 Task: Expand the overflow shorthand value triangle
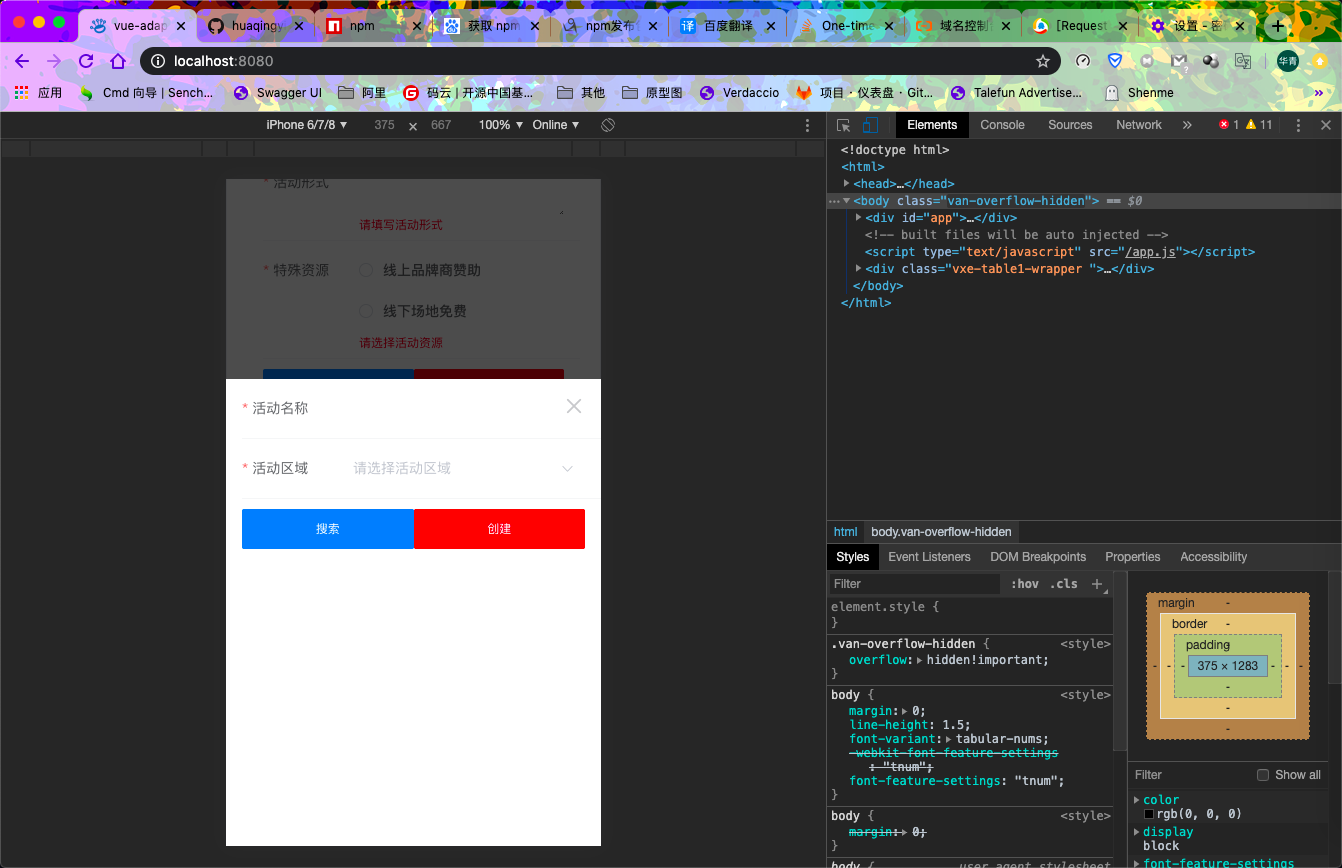920,660
